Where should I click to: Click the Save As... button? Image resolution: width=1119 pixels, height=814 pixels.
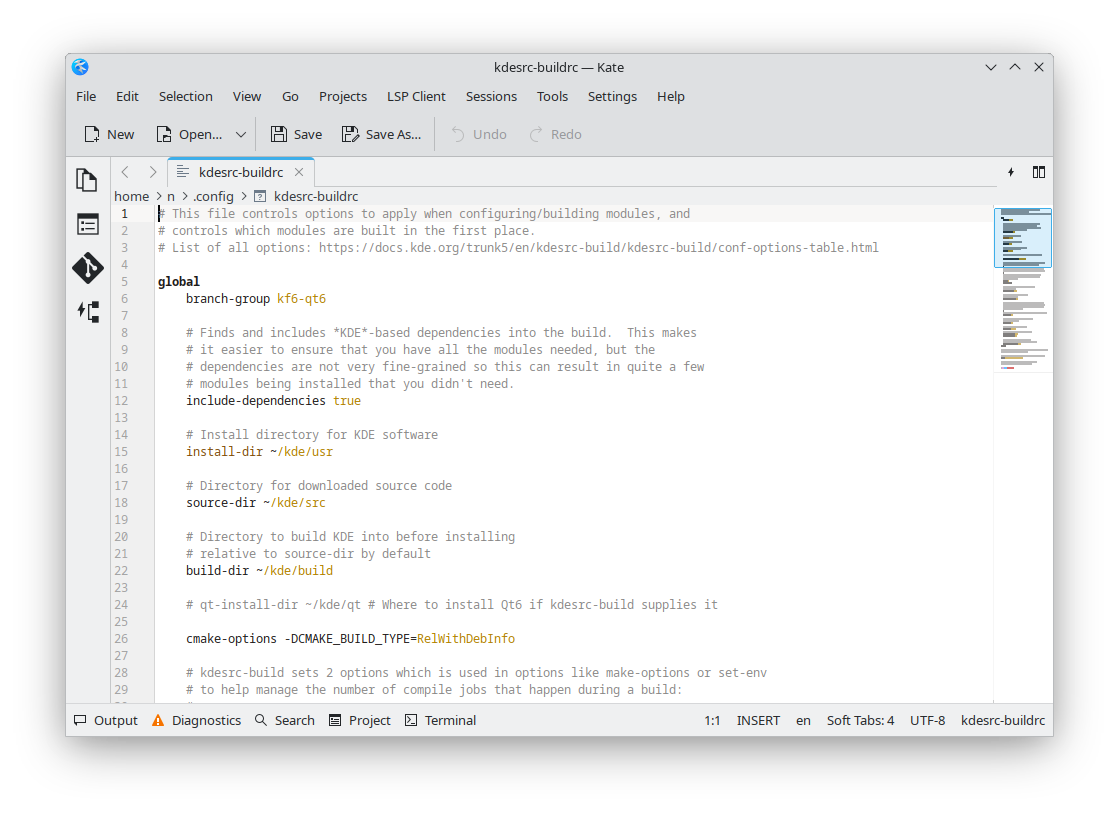point(381,134)
